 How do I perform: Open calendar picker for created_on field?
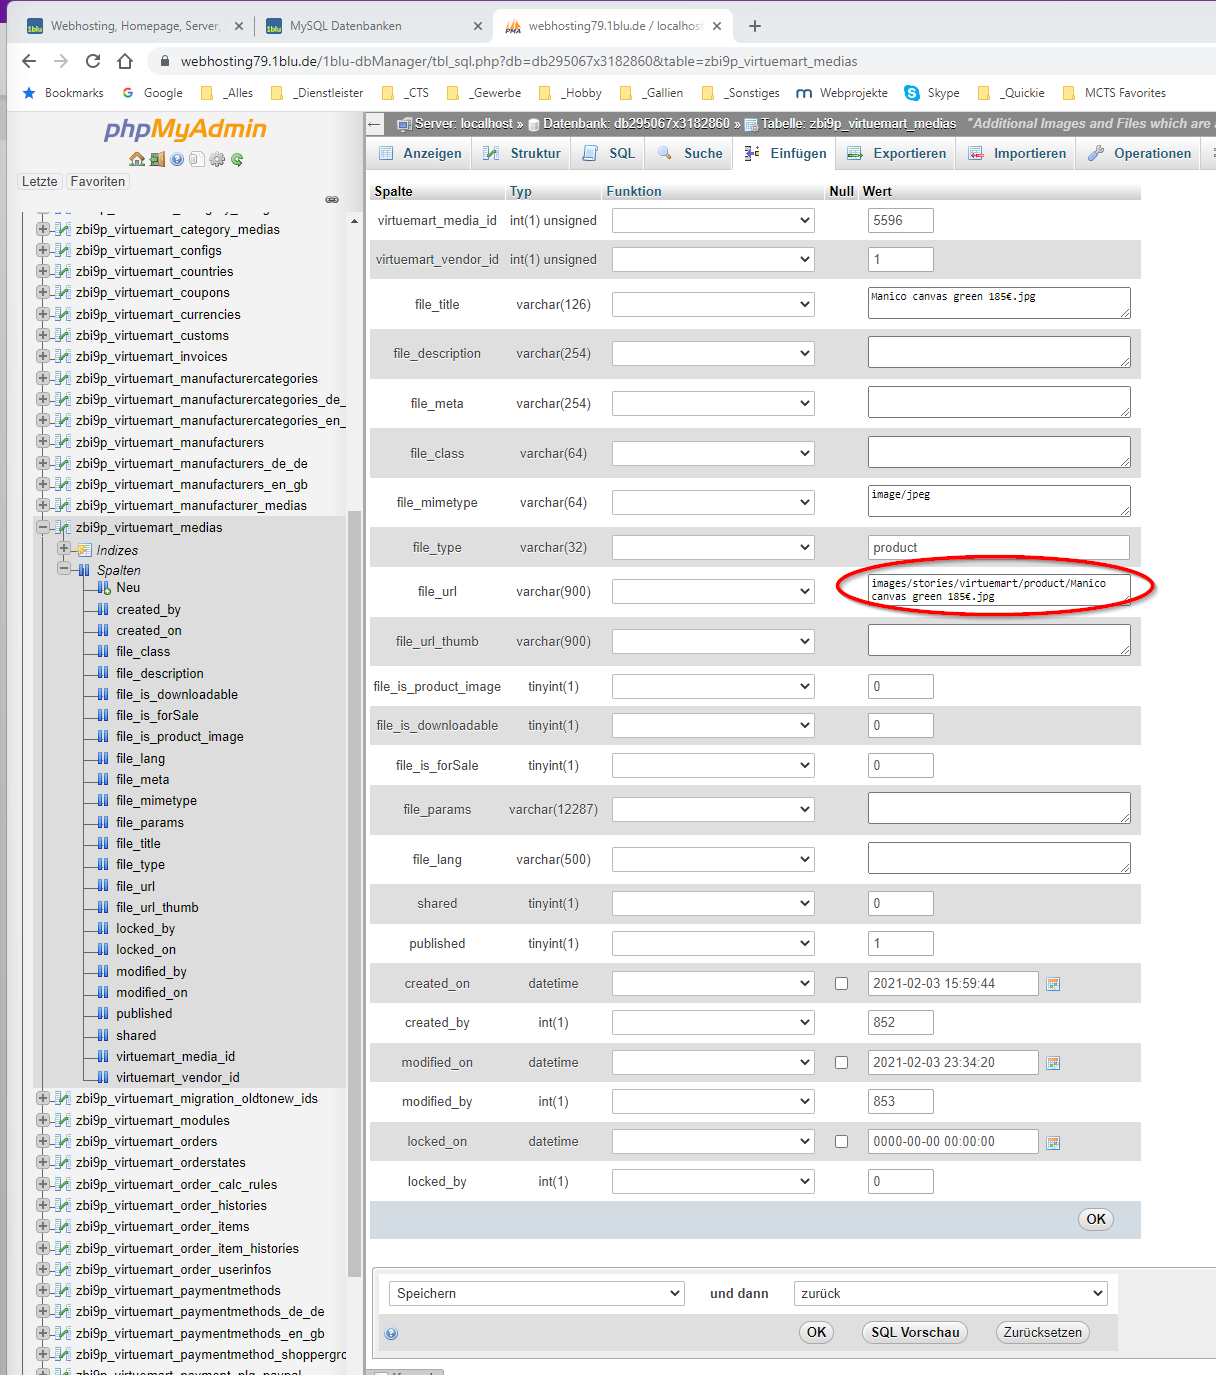[1053, 984]
